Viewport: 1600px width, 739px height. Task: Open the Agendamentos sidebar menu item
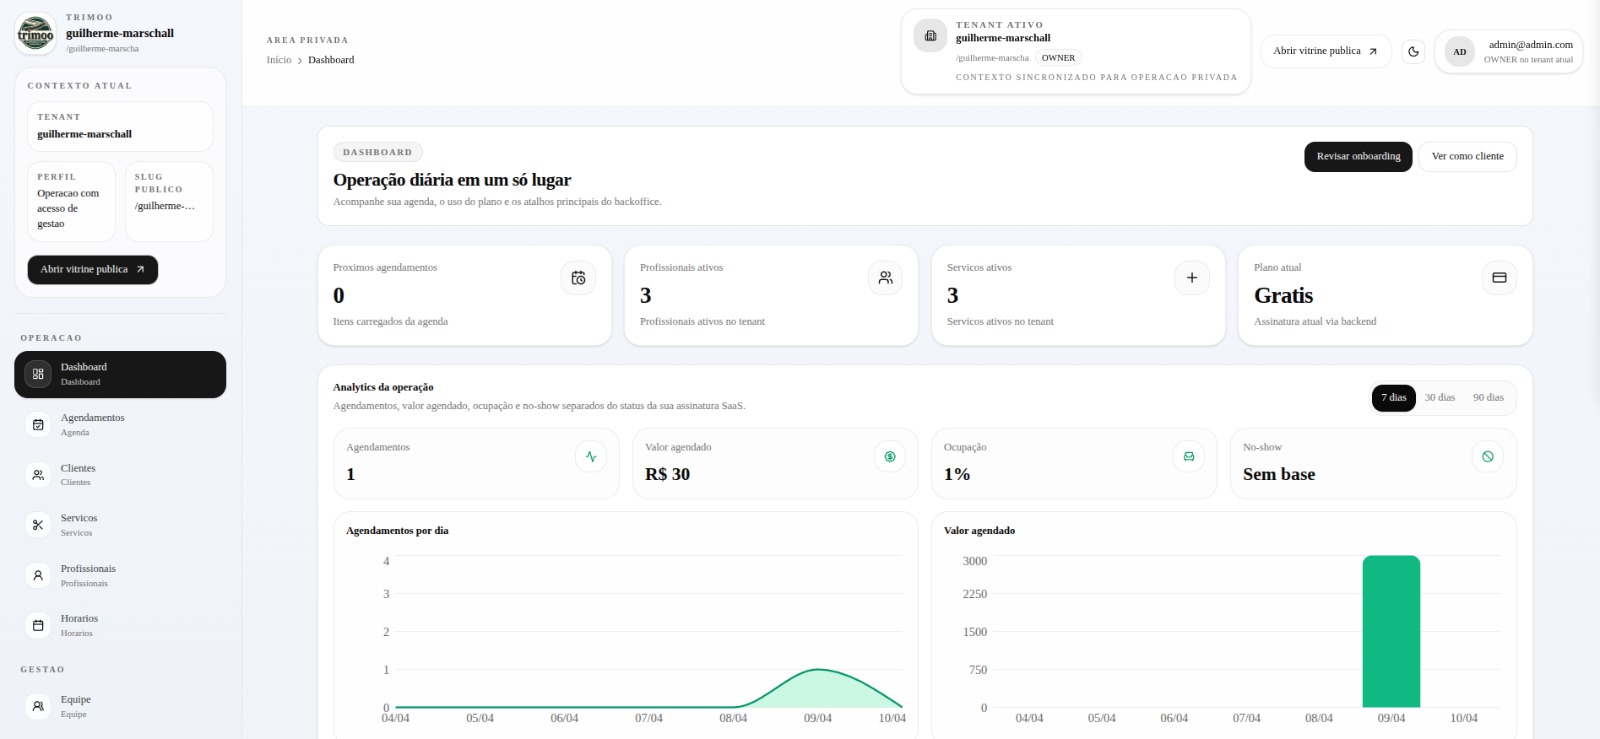coord(92,424)
